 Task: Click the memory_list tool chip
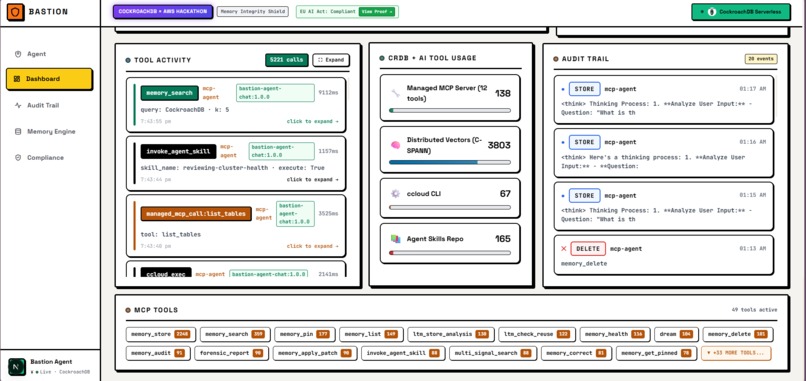371,334
